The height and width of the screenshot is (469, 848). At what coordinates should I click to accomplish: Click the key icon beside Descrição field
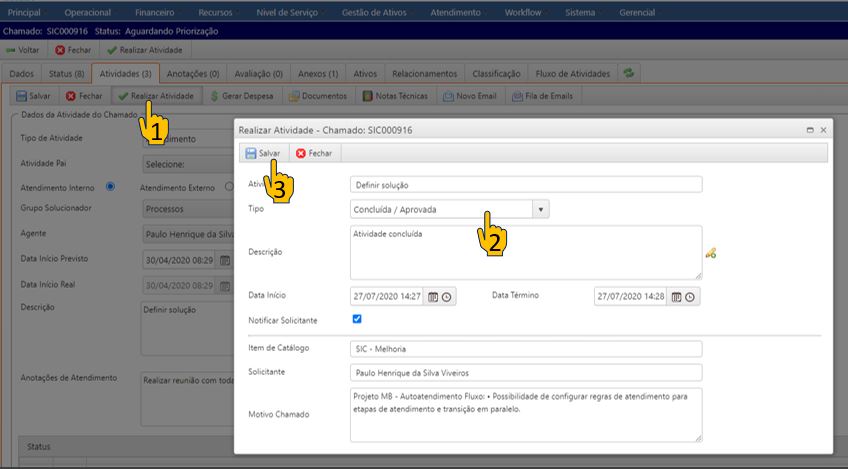711,253
